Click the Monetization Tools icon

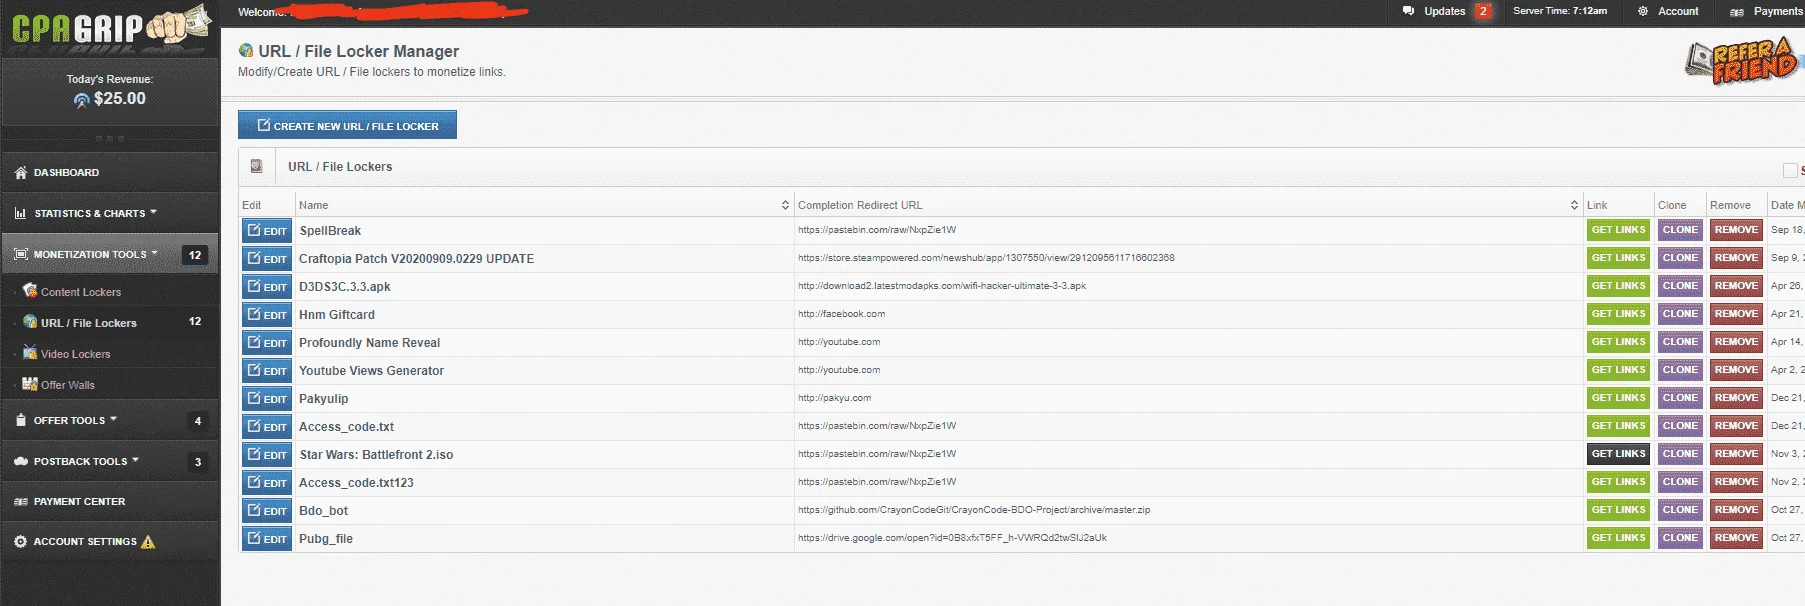pos(21,255)
